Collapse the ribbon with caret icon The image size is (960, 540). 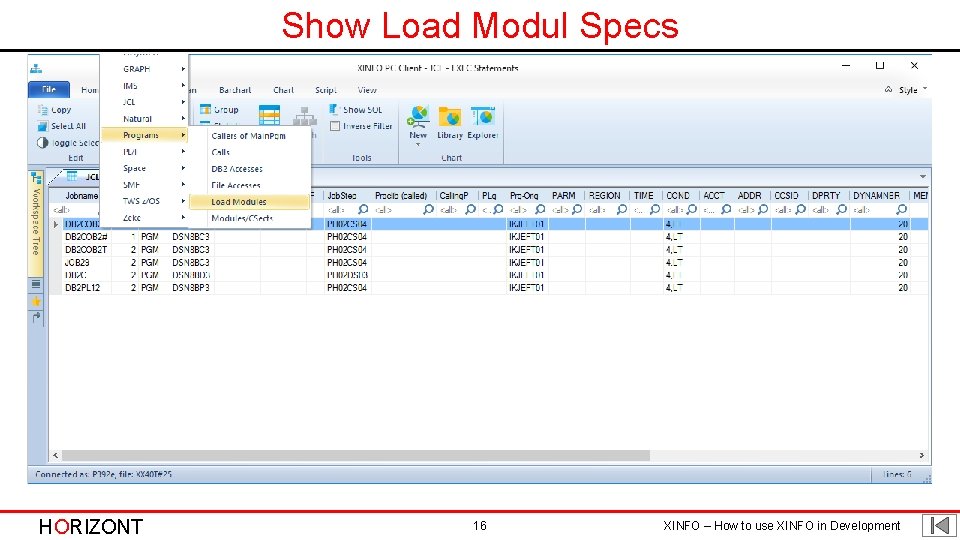click(x=888, y=89)
